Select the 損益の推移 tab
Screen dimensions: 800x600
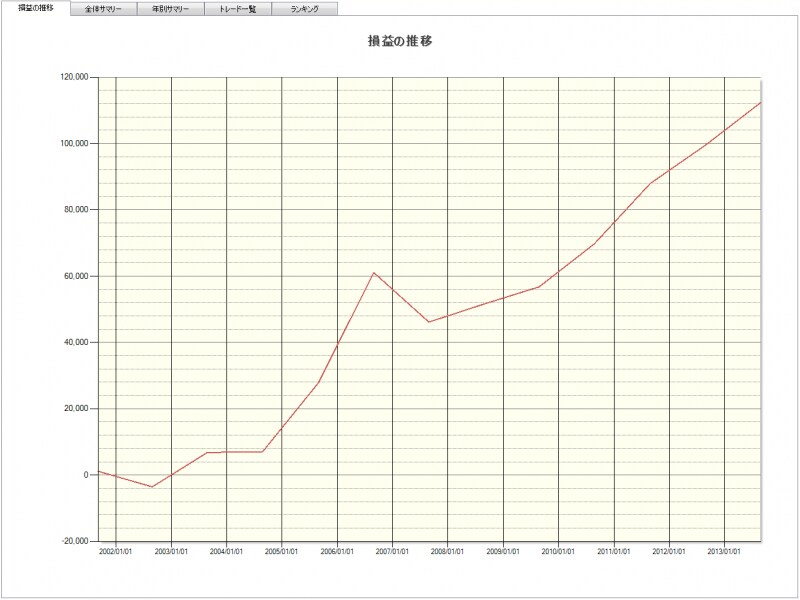coord(35,8)
